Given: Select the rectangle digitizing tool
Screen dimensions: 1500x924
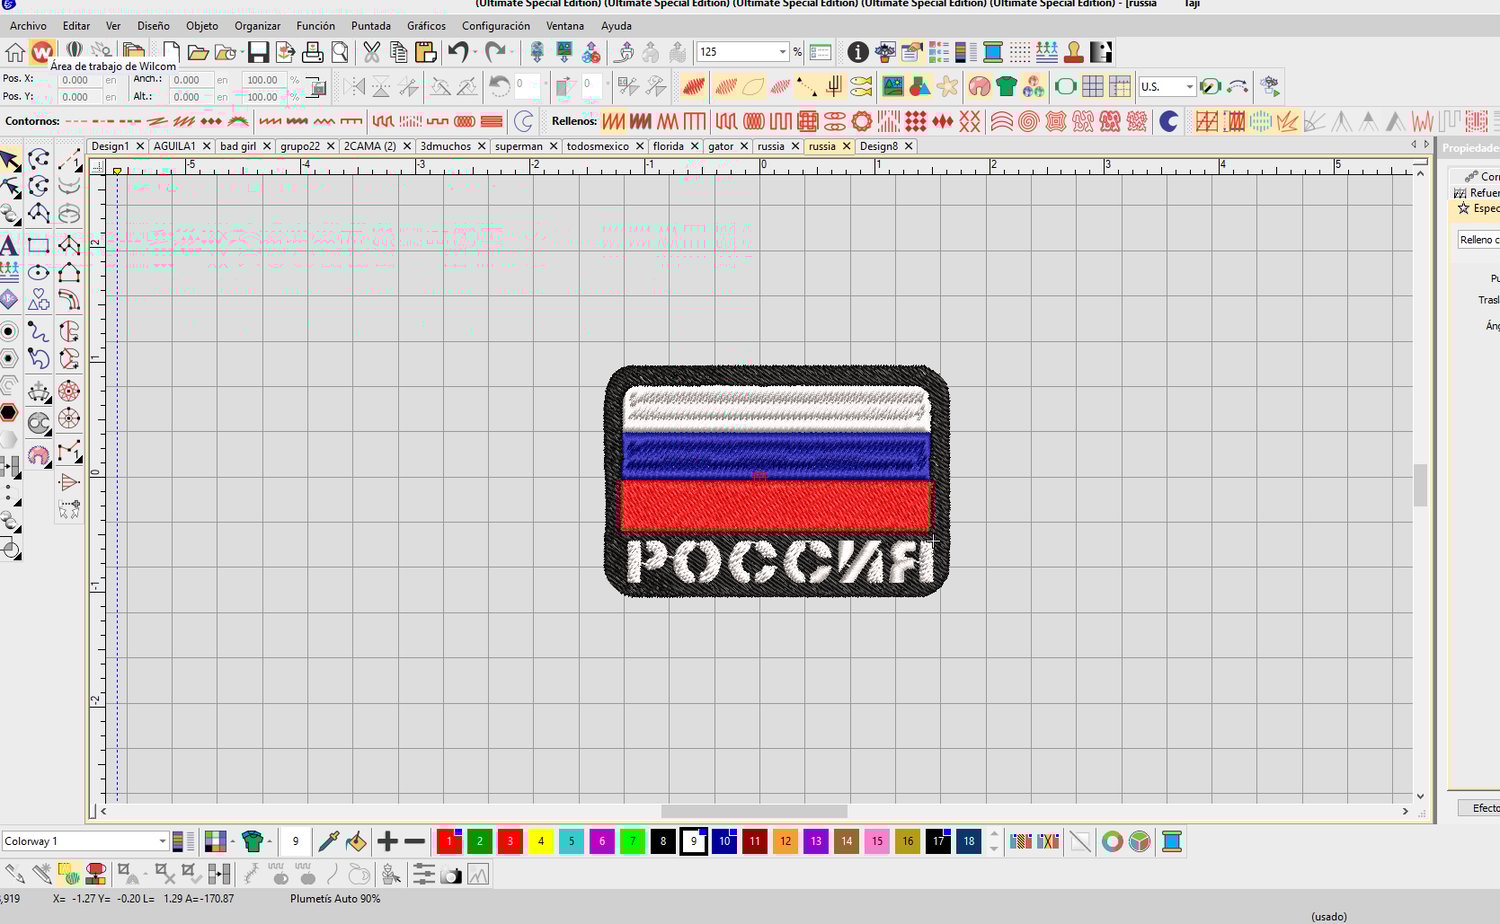Looking at the screenshot, I should 39,245.
